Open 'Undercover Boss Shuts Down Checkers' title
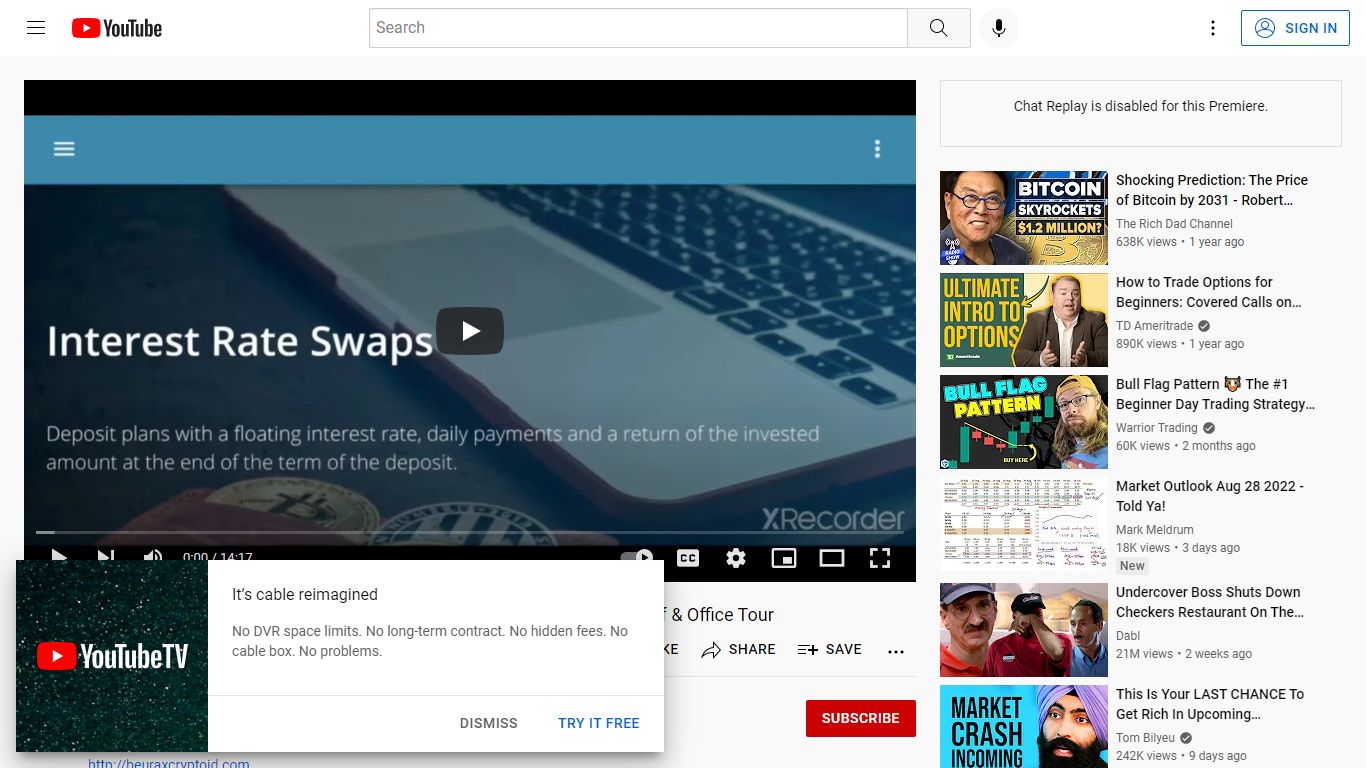 coord(1210,602)
